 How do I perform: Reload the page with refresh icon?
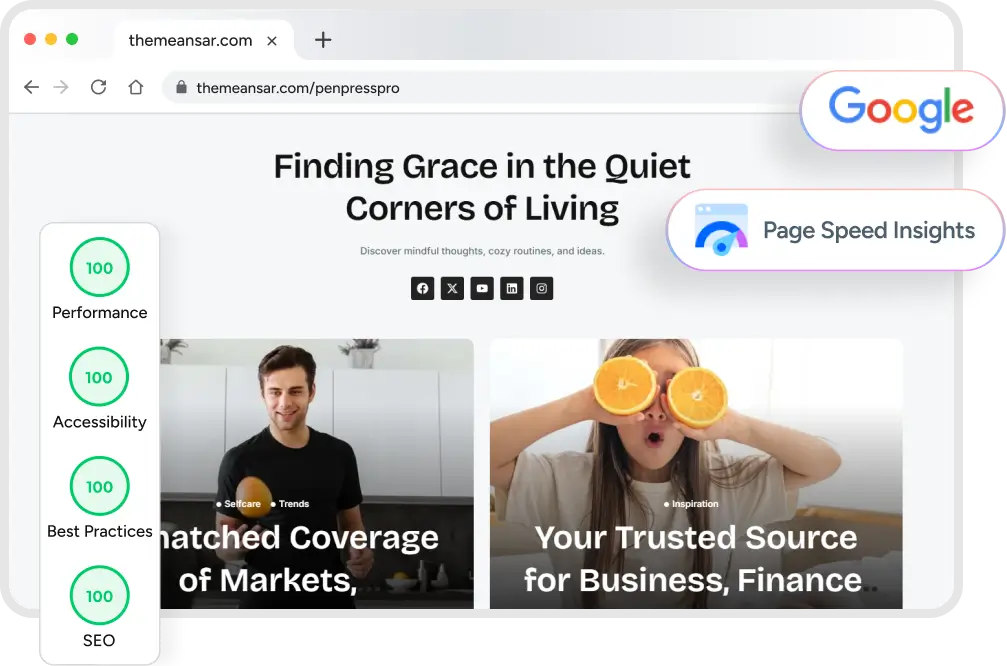(x=98, y=87)
